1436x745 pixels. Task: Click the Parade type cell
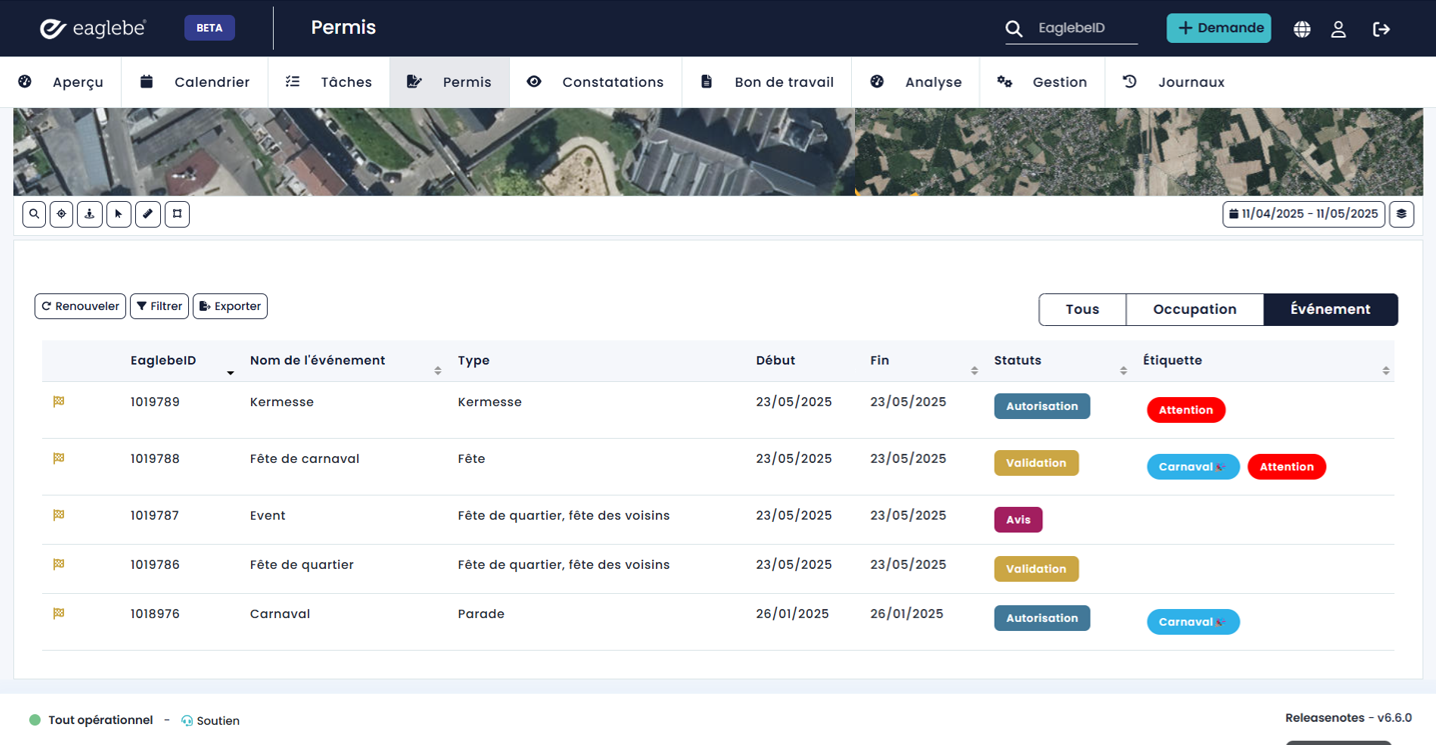481,614
